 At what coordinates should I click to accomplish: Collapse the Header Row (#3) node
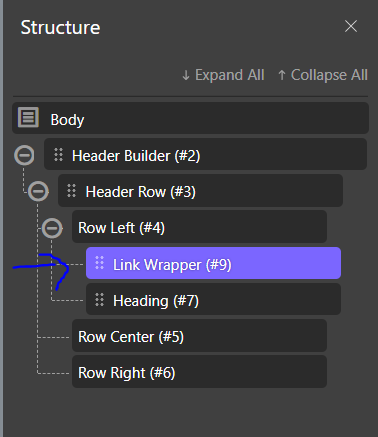tap(38, 191)
